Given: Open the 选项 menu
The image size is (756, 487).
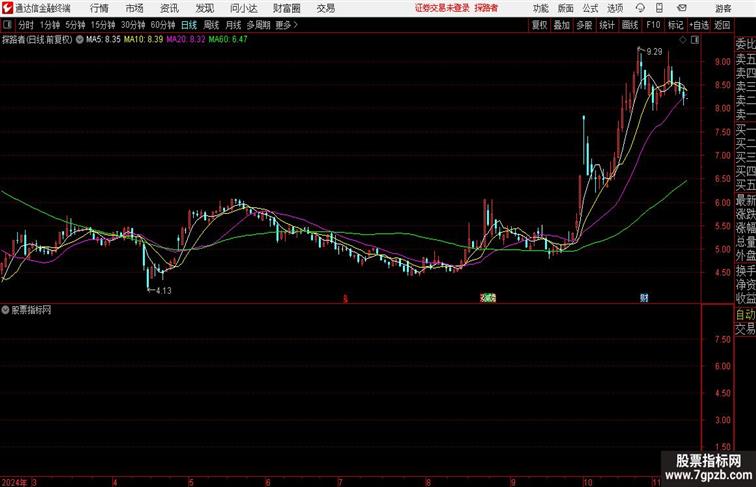Looking at the screenshot, I should click(615, 8).
